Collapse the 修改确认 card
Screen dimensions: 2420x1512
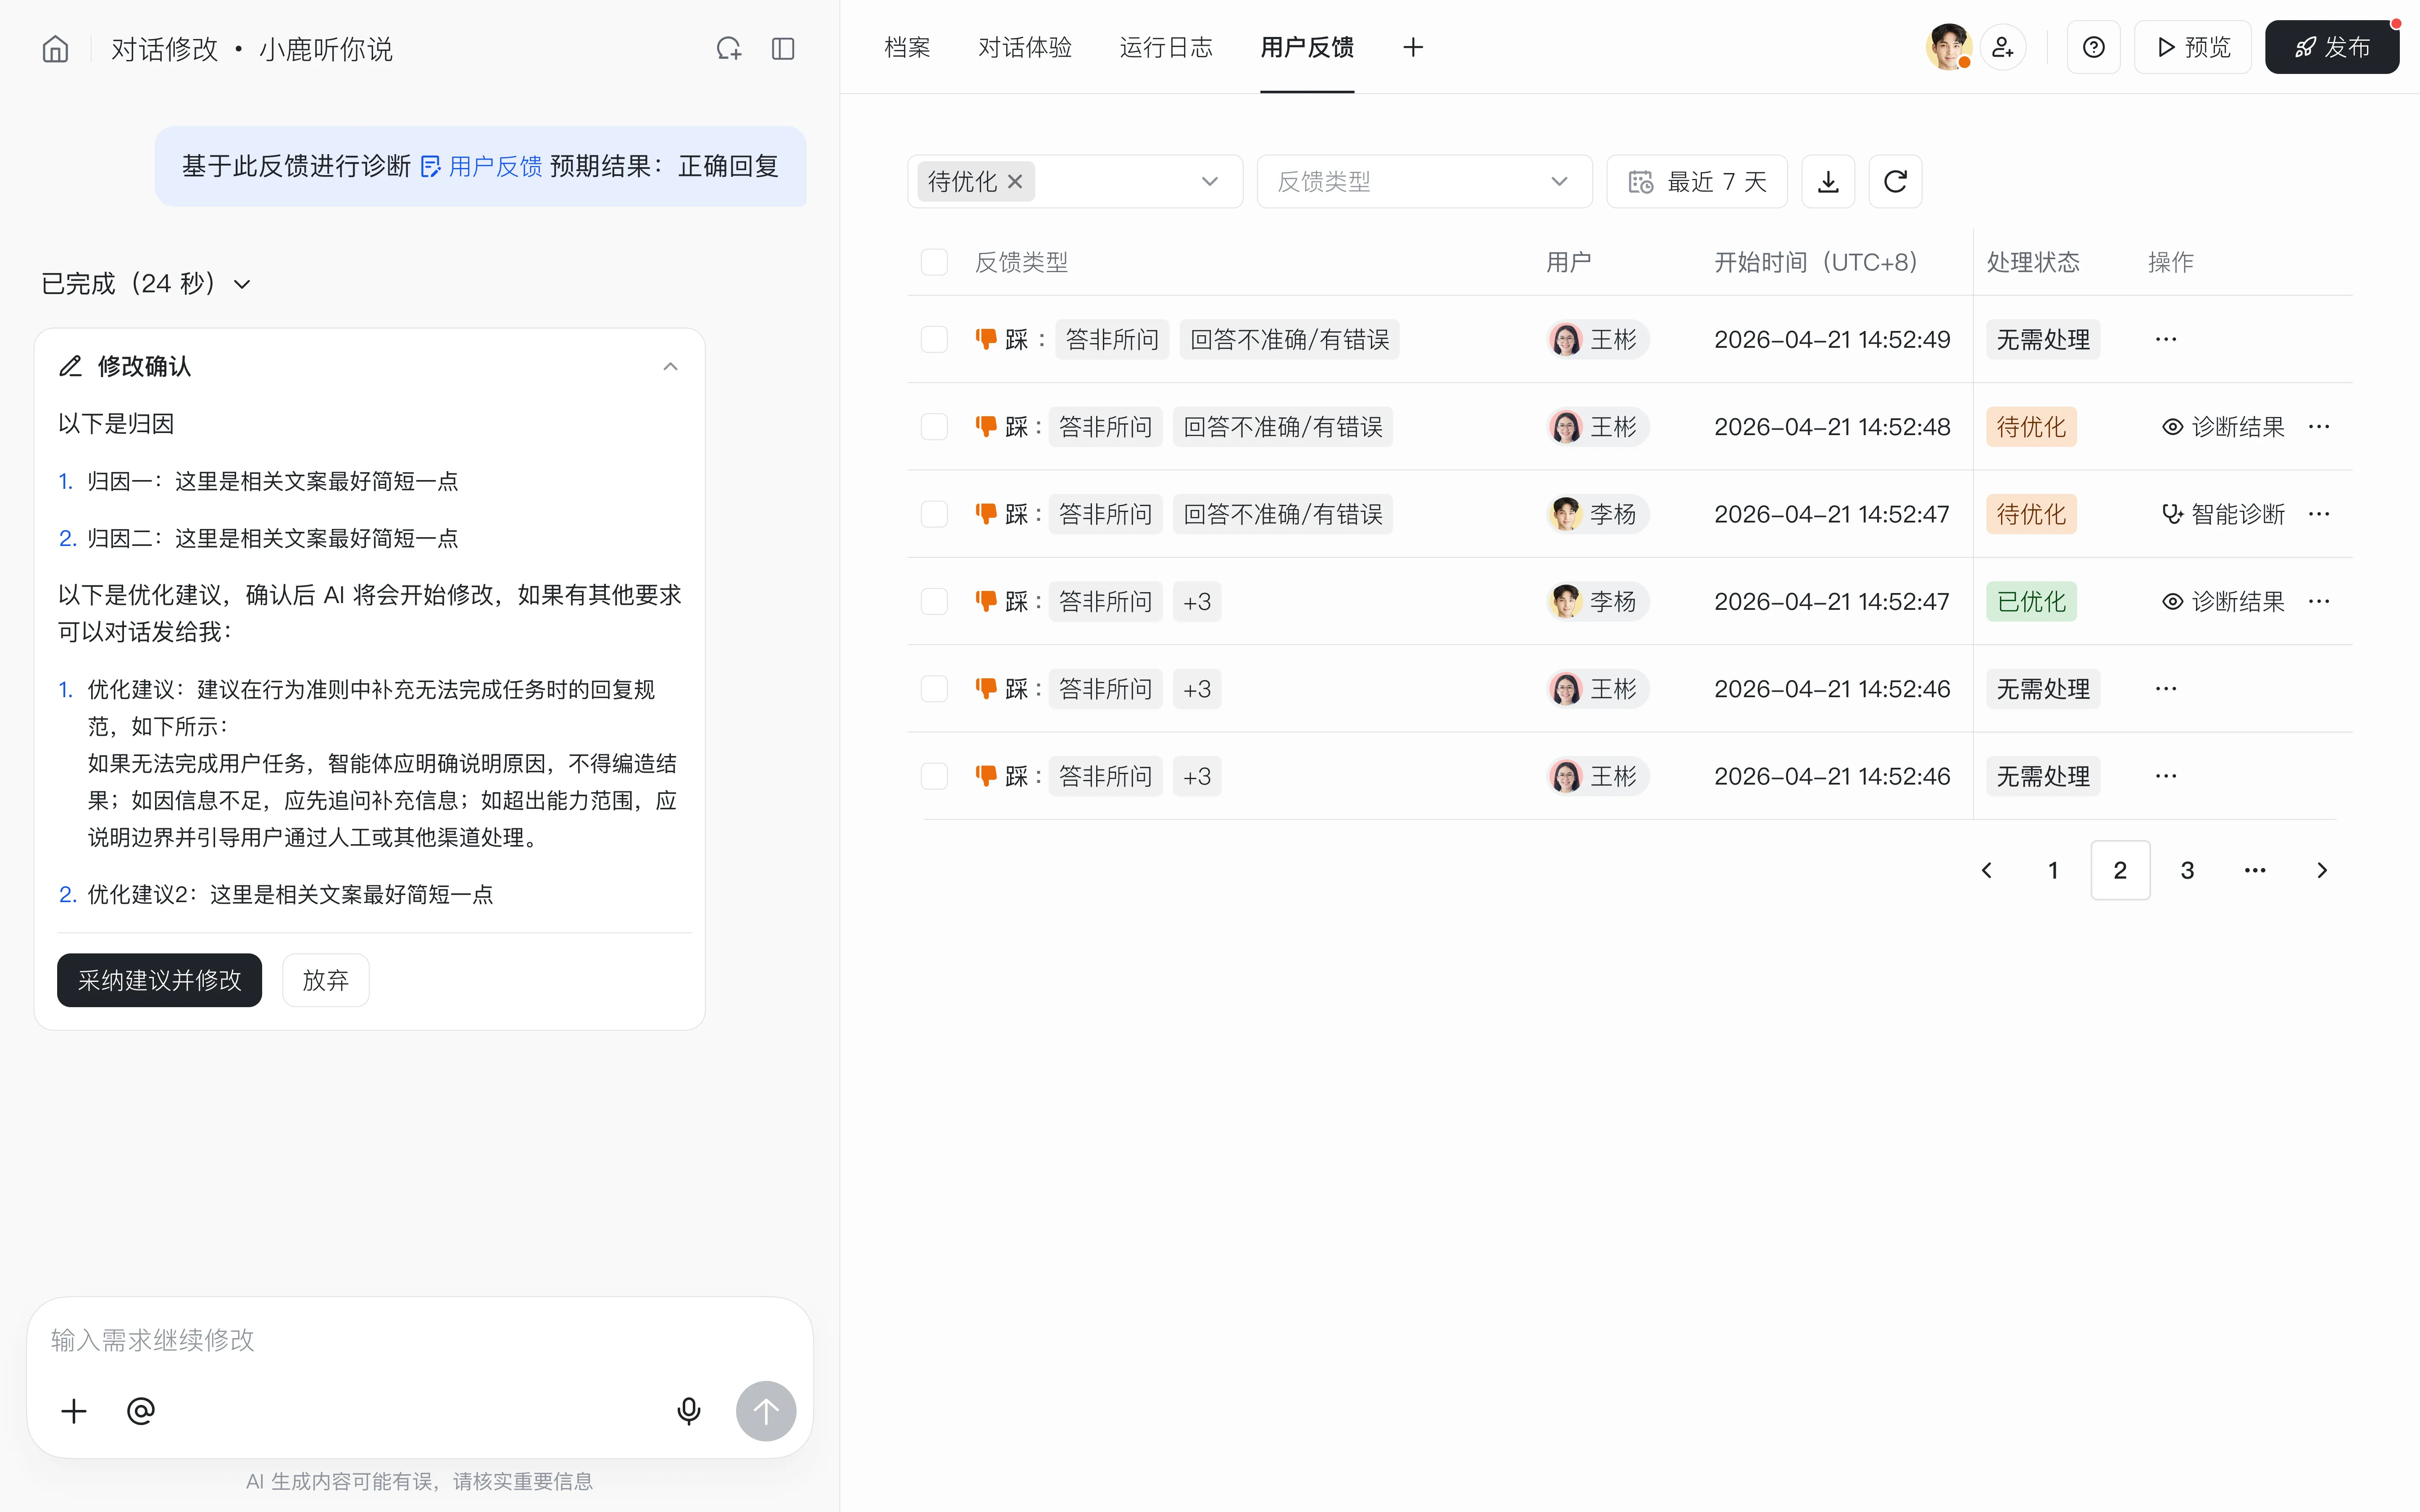click(x=670, y=366)
